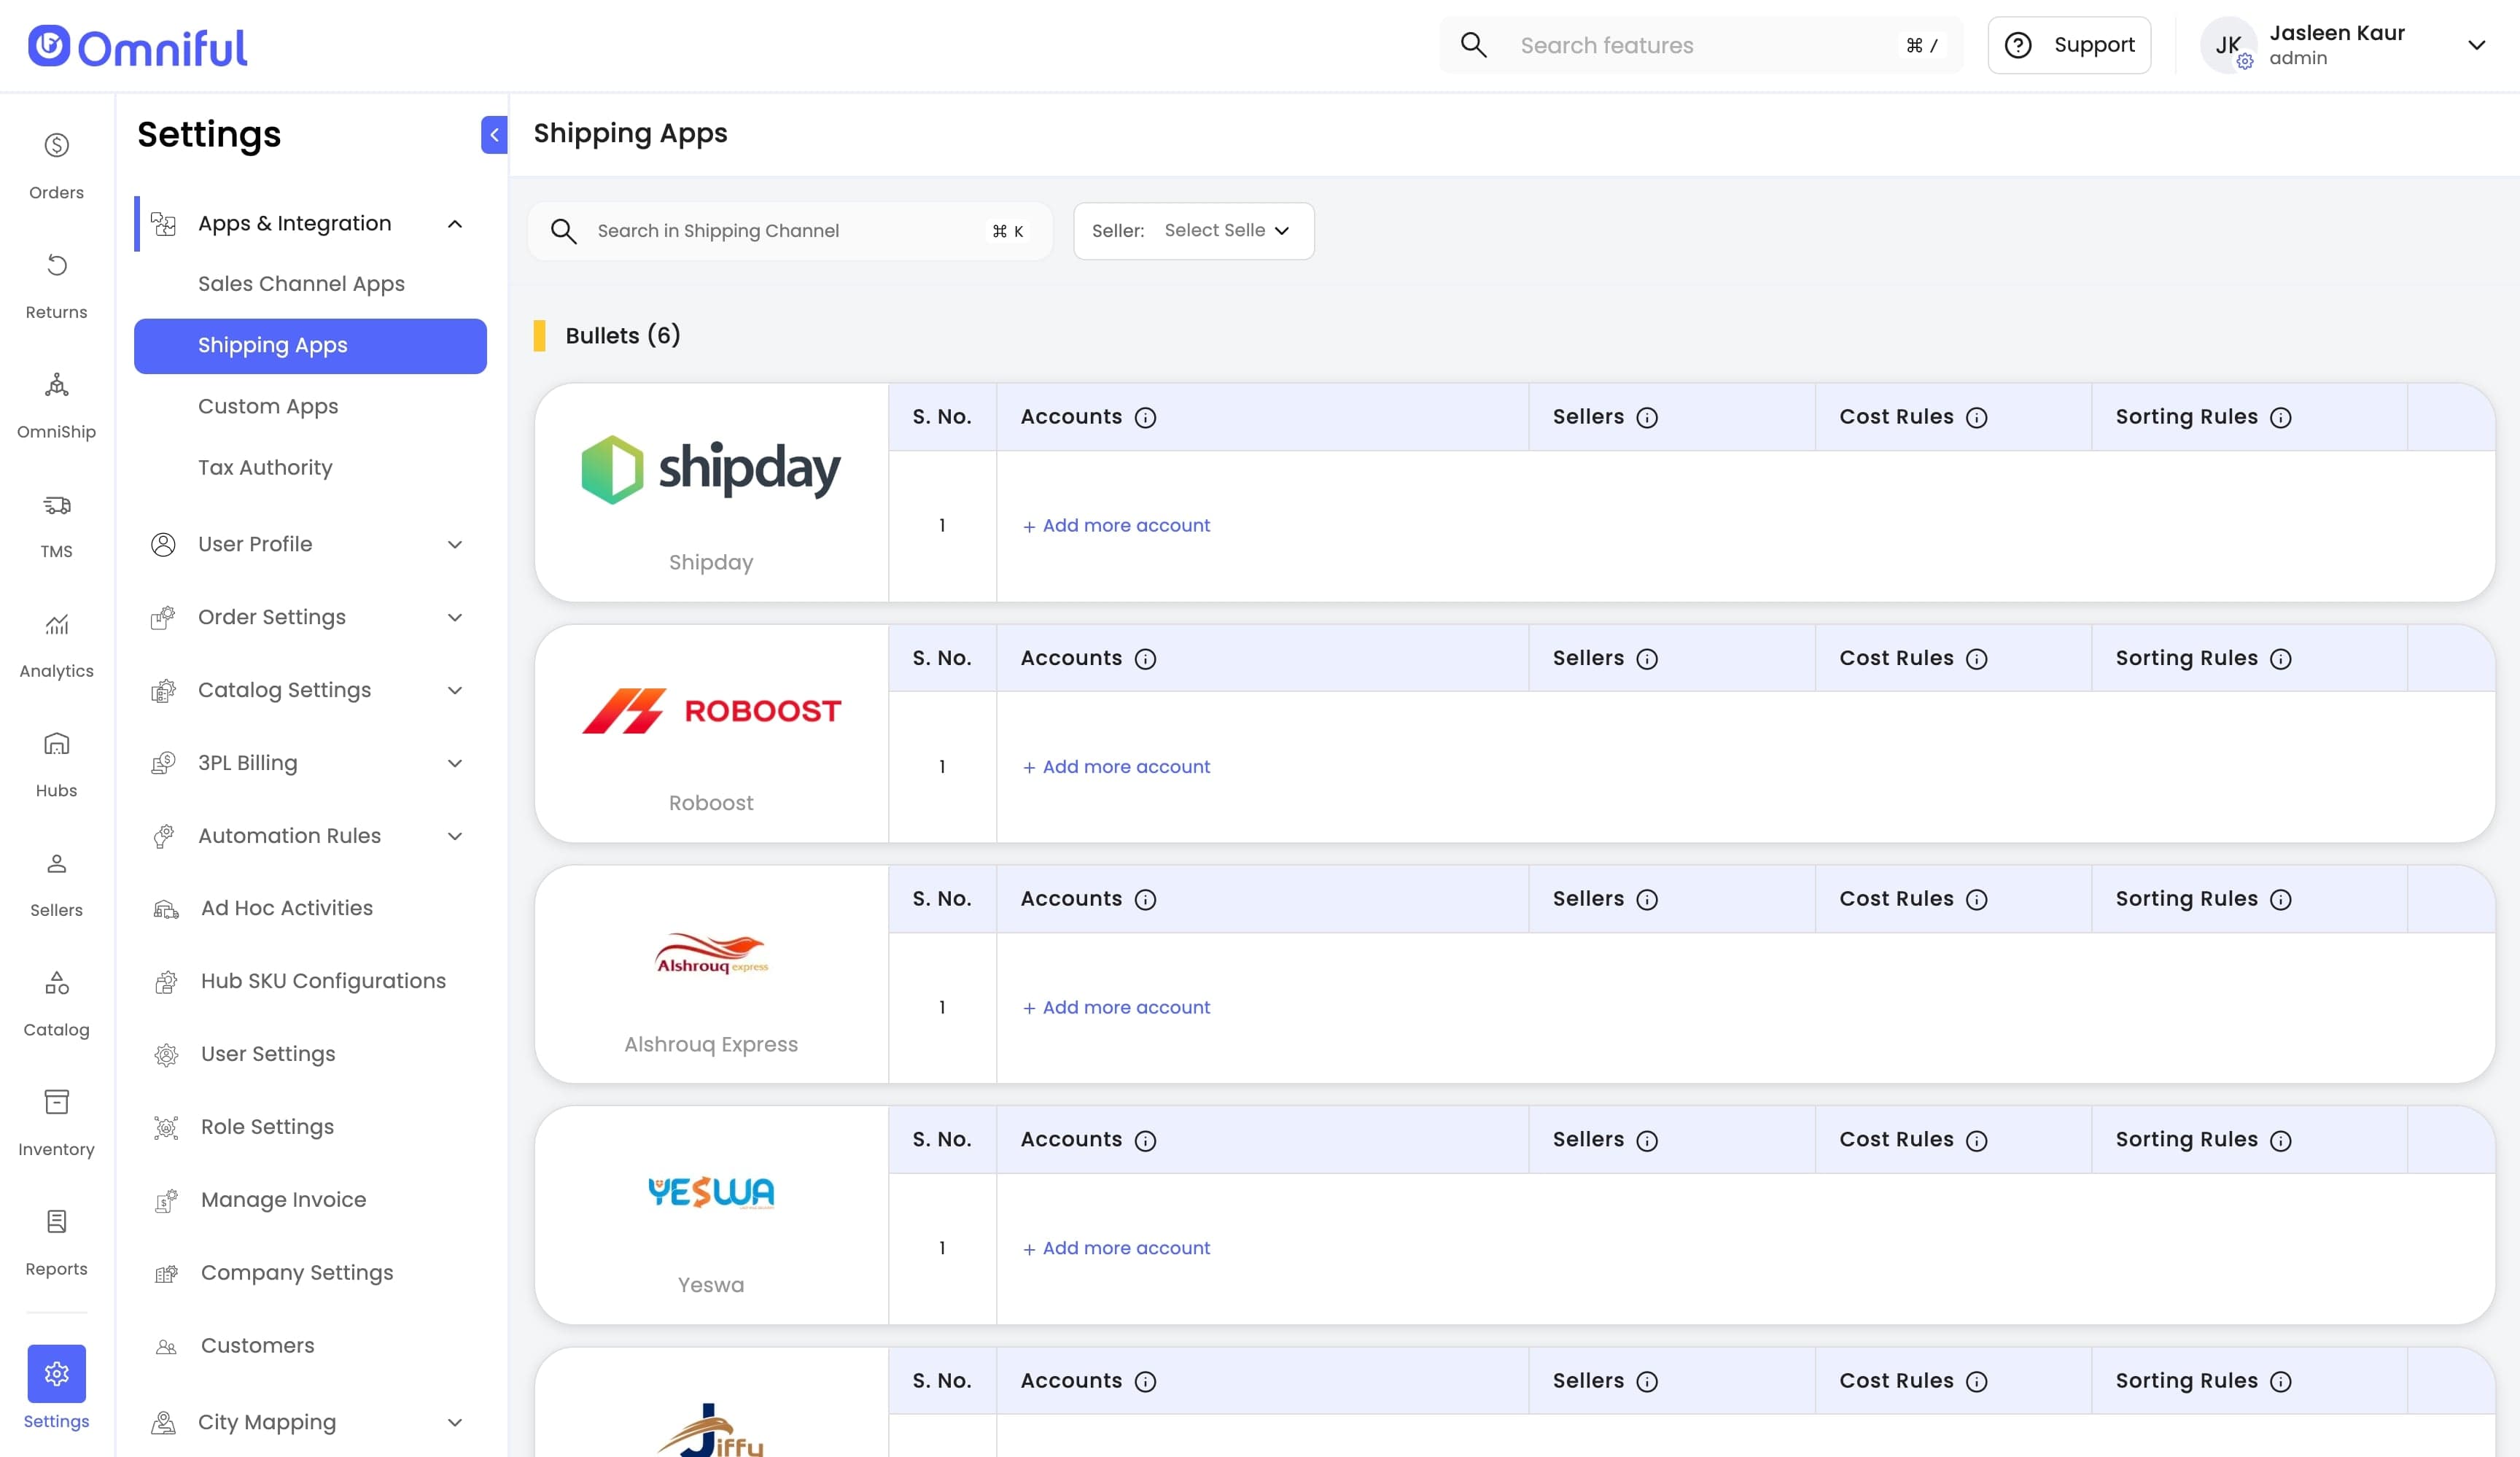Expand the User Profile section
The width and height of the screenshot is (2520, 1457).
pos(455,545)
